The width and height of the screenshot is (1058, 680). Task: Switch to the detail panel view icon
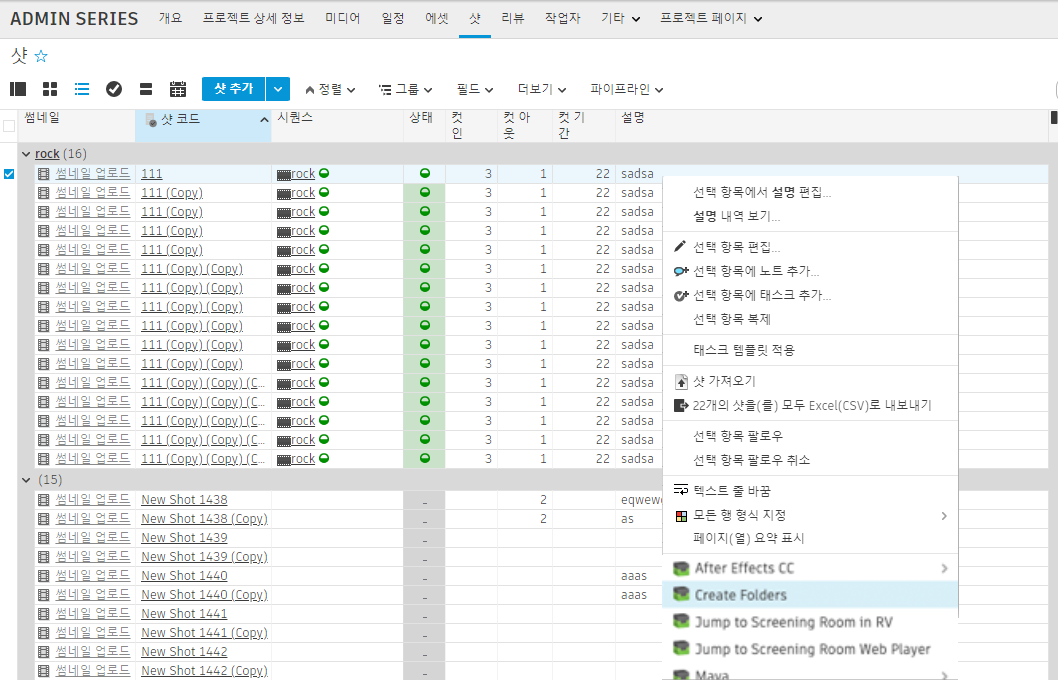pyautogui.click(x=18, y=89)
